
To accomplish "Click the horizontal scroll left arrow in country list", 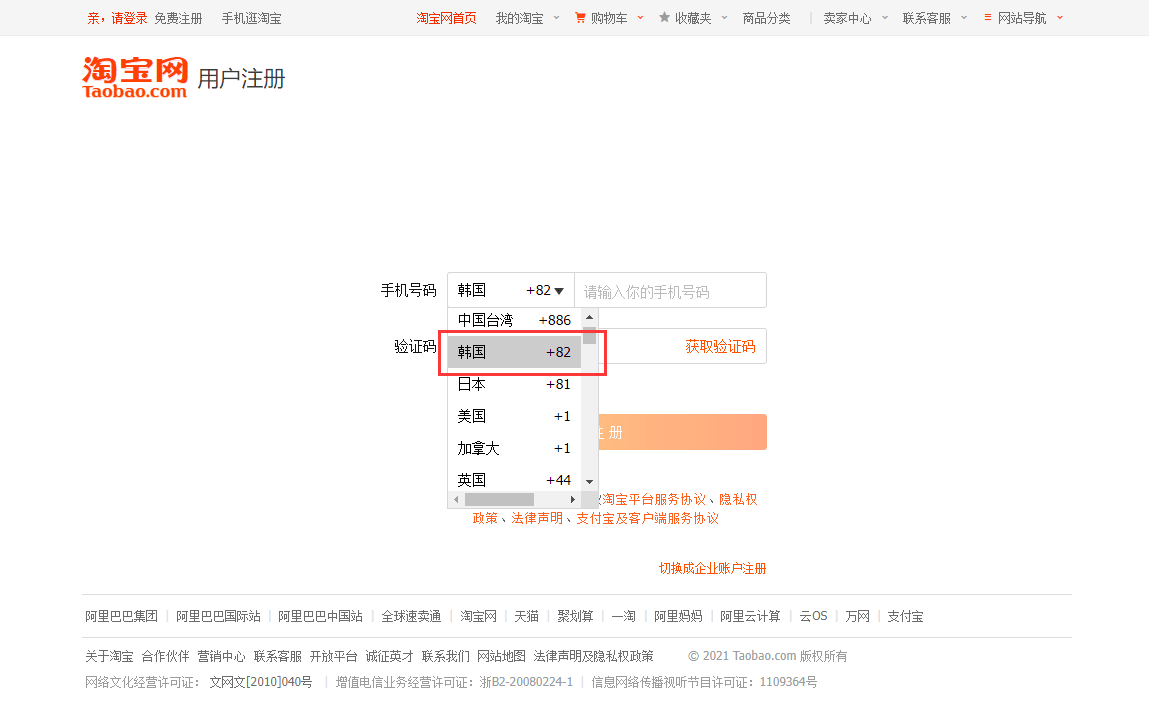I will point(457,499).
